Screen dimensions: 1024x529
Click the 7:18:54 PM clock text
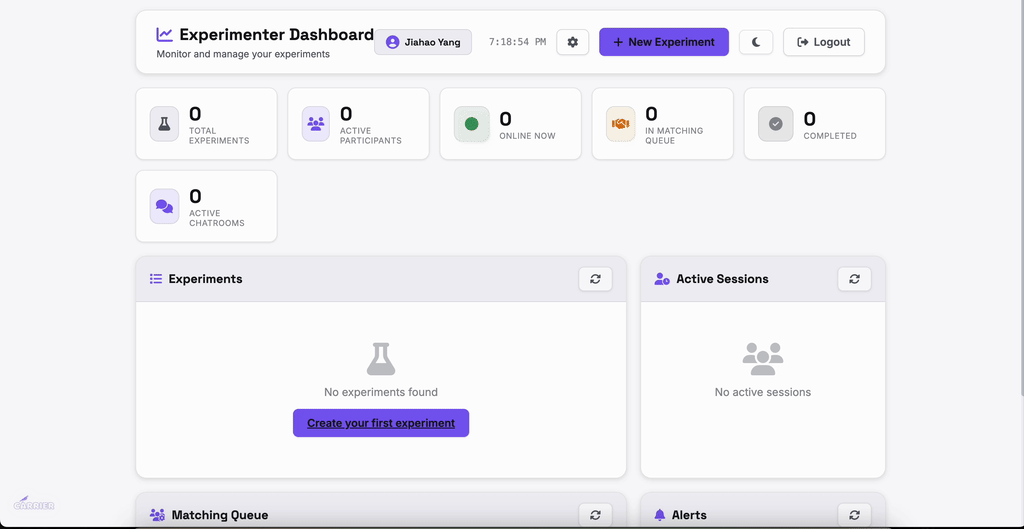[517, 42]
